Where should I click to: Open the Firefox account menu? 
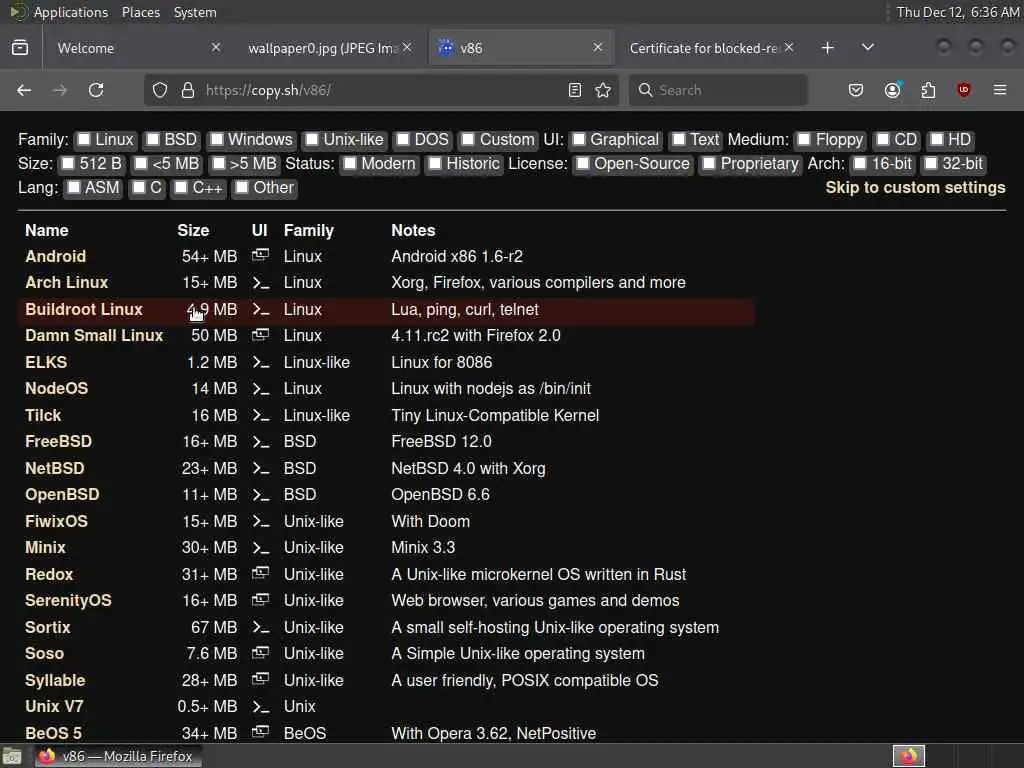893,90
